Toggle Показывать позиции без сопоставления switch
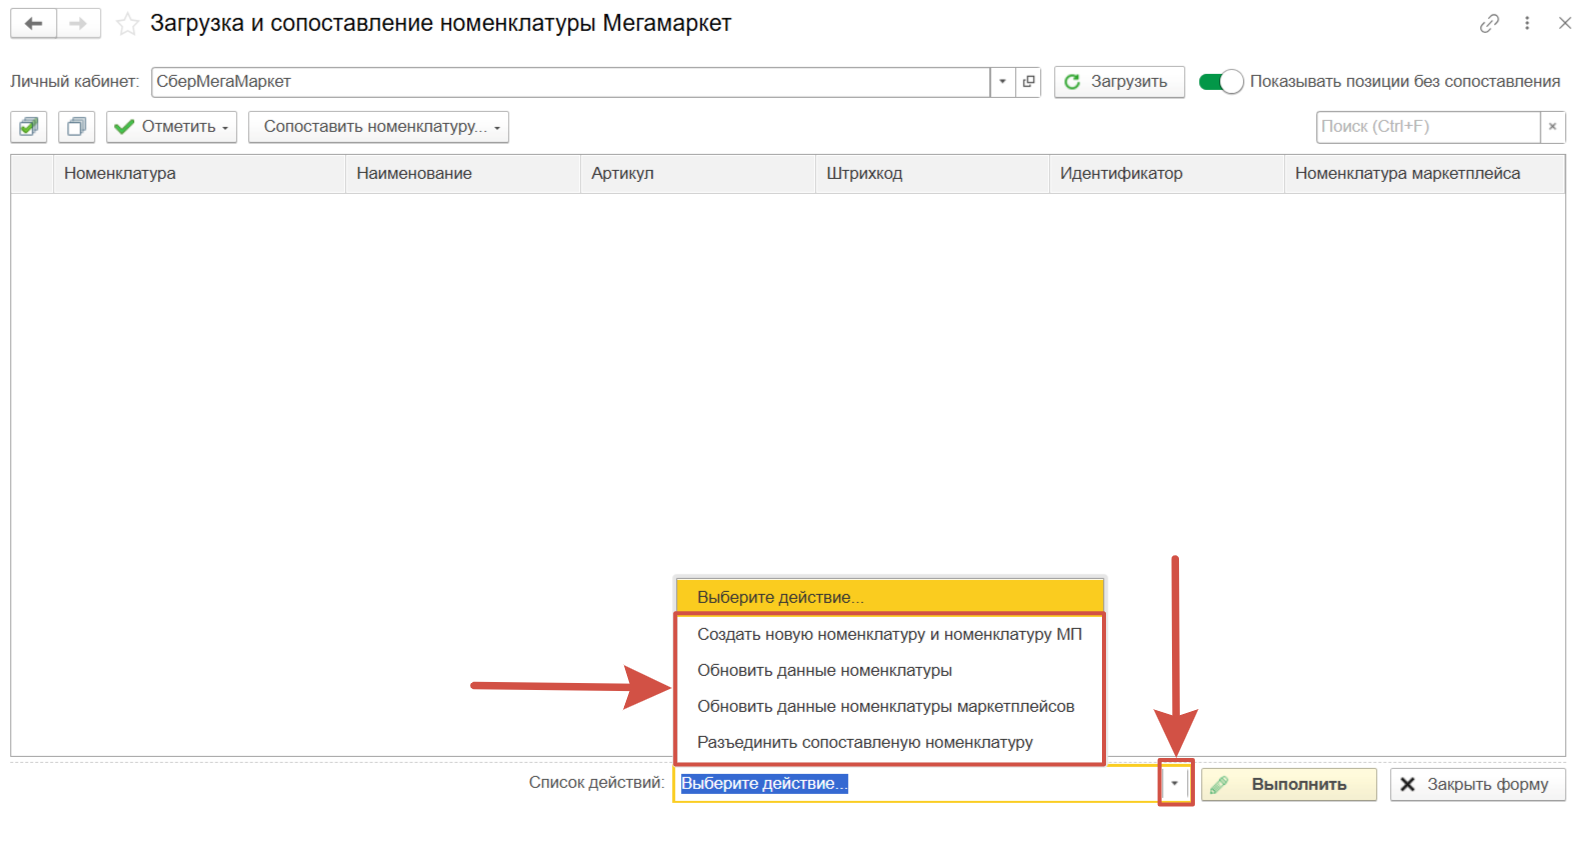The width and height of the screenshot is (1586, 844). coord(1221,82)
